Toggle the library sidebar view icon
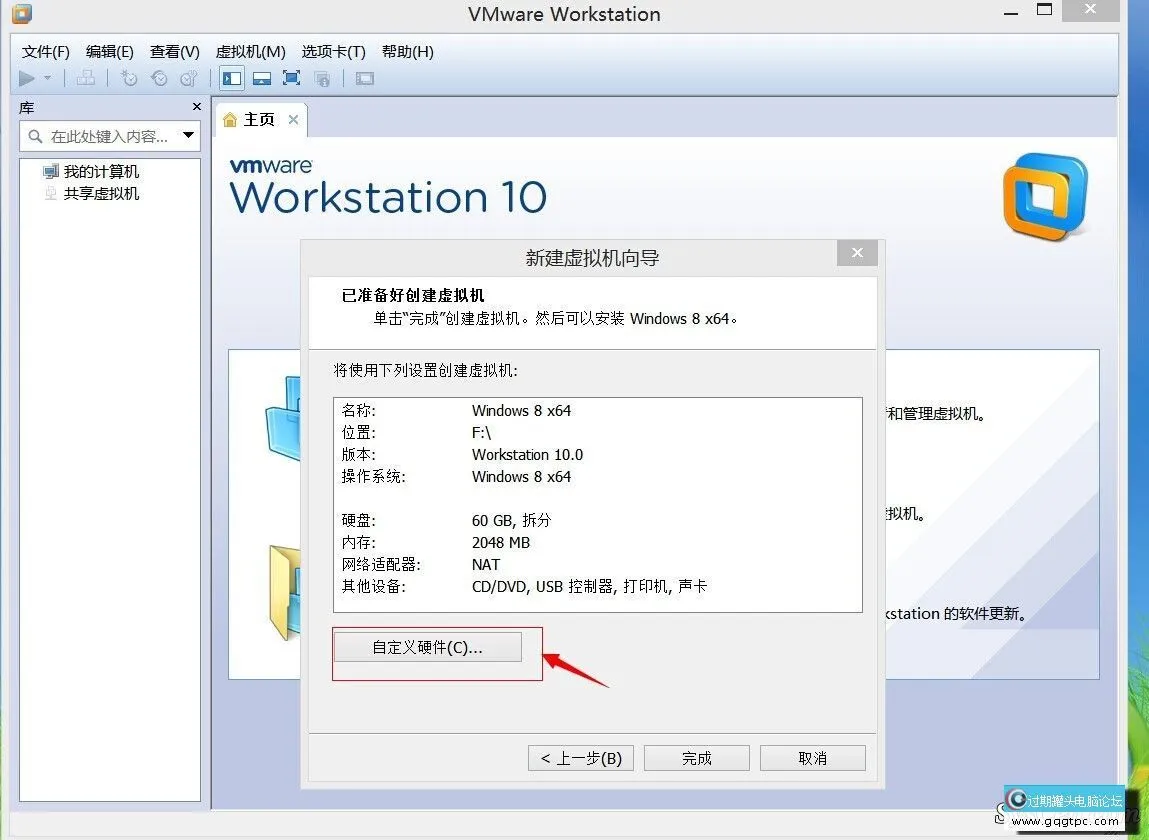This screenshot has width=1149, height=840. point(232,78)
